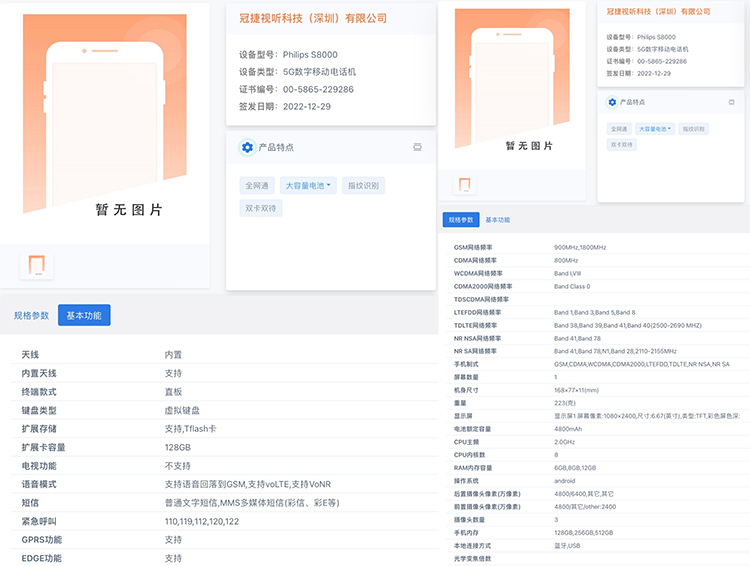The image size is (750, 566).
Task: Click the large phone placeholder image, left screenshot
Action: [x=105, y=113]
